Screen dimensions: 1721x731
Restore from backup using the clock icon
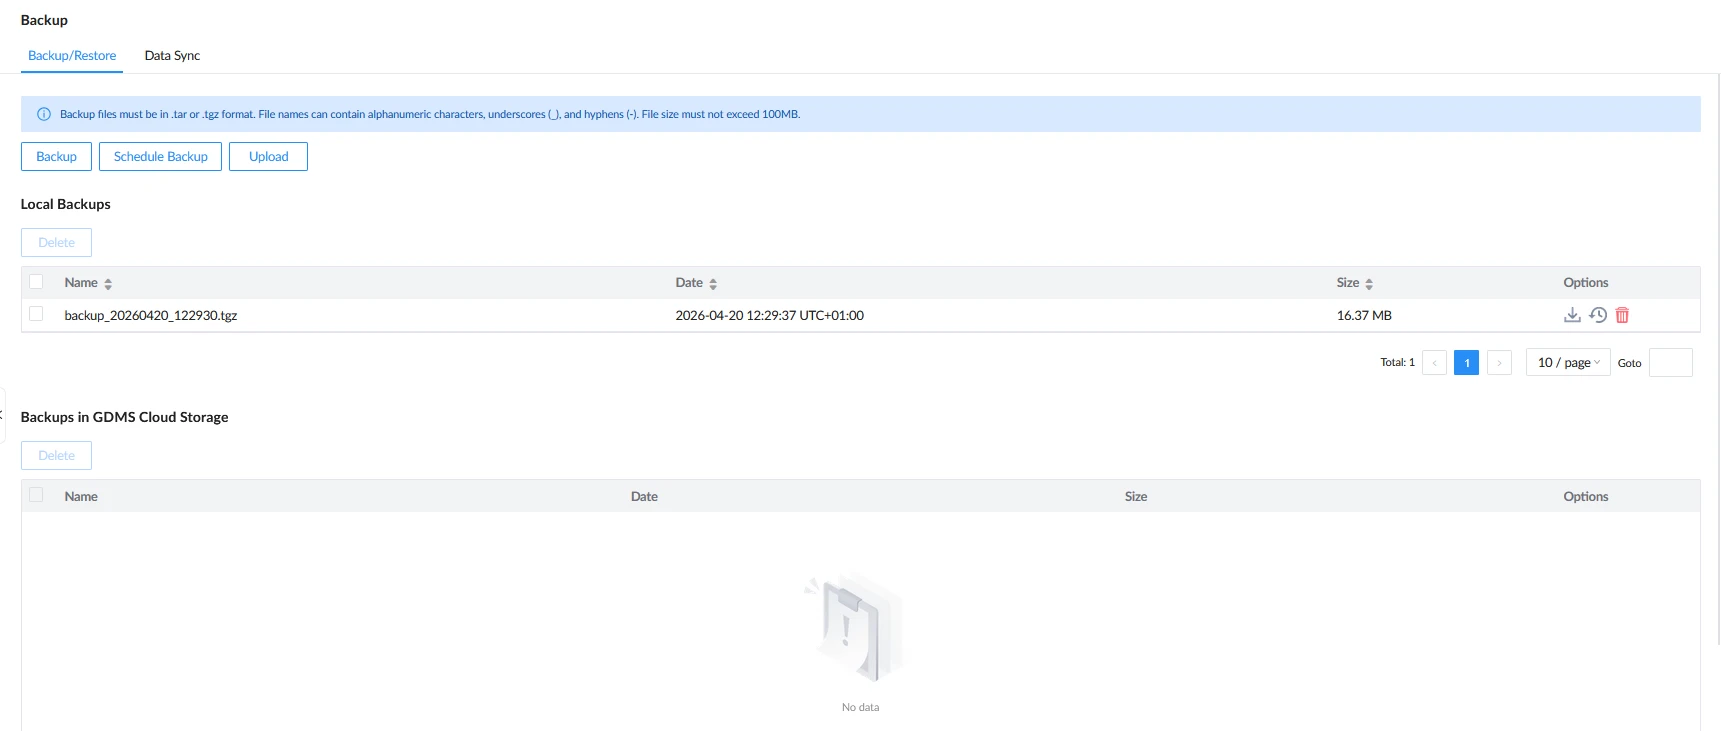(1598, 315)
